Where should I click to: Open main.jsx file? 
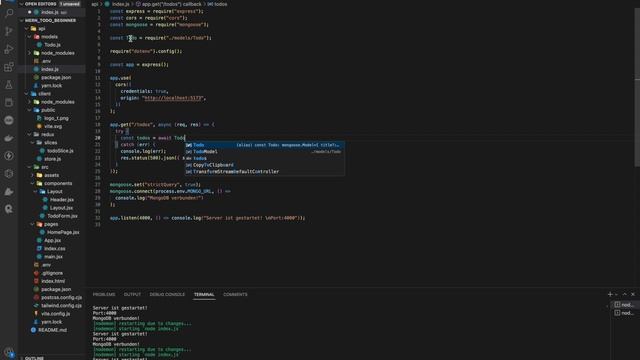click(53, 257)
